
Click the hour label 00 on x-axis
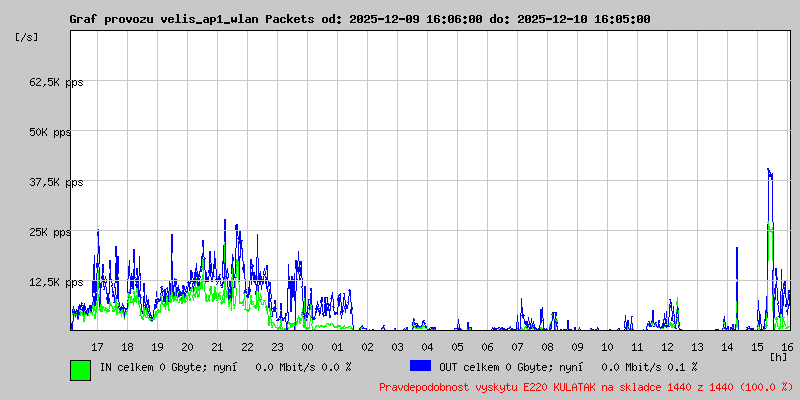(307, 347)
